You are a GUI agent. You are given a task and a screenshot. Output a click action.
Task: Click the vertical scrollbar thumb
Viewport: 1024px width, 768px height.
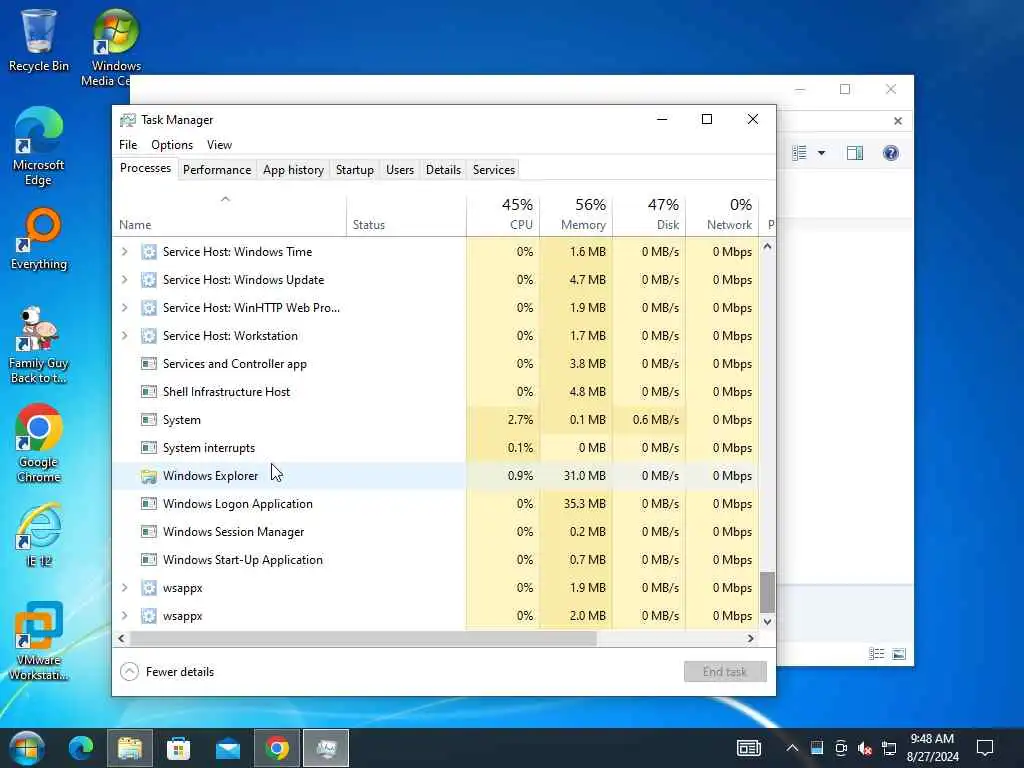click(767, 592)
